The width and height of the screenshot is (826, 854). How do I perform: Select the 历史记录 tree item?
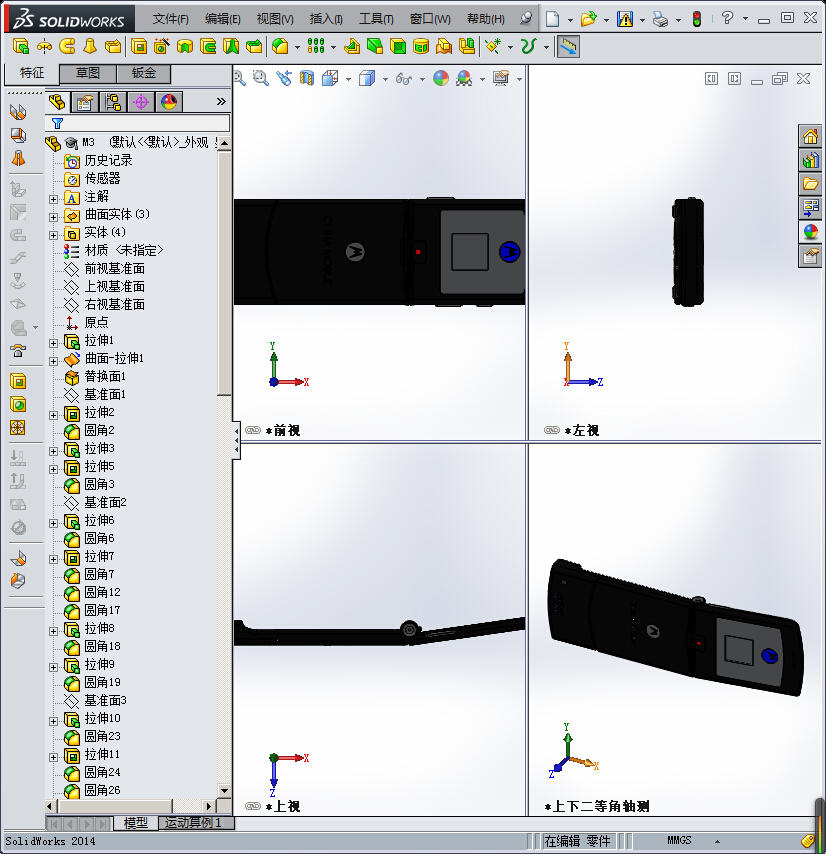[x=108, y=161]
